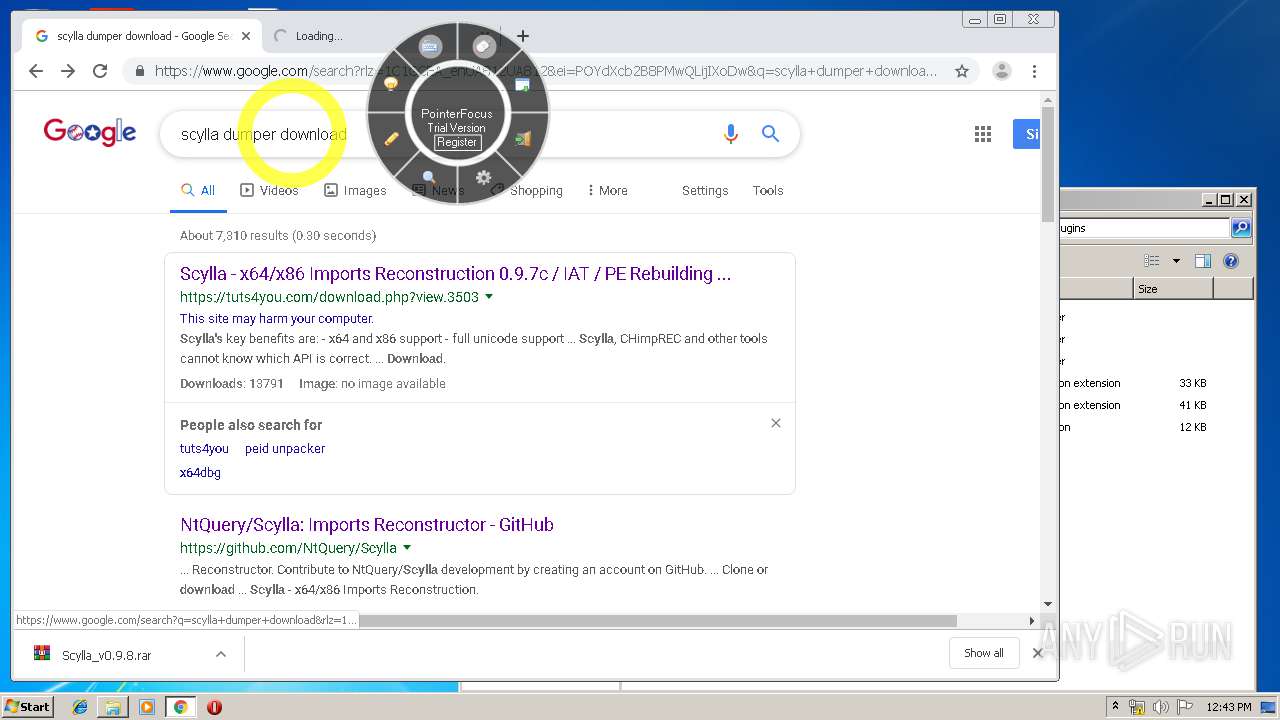
Task: Open Help in the Explorer window
Action: pos(1231,261)
